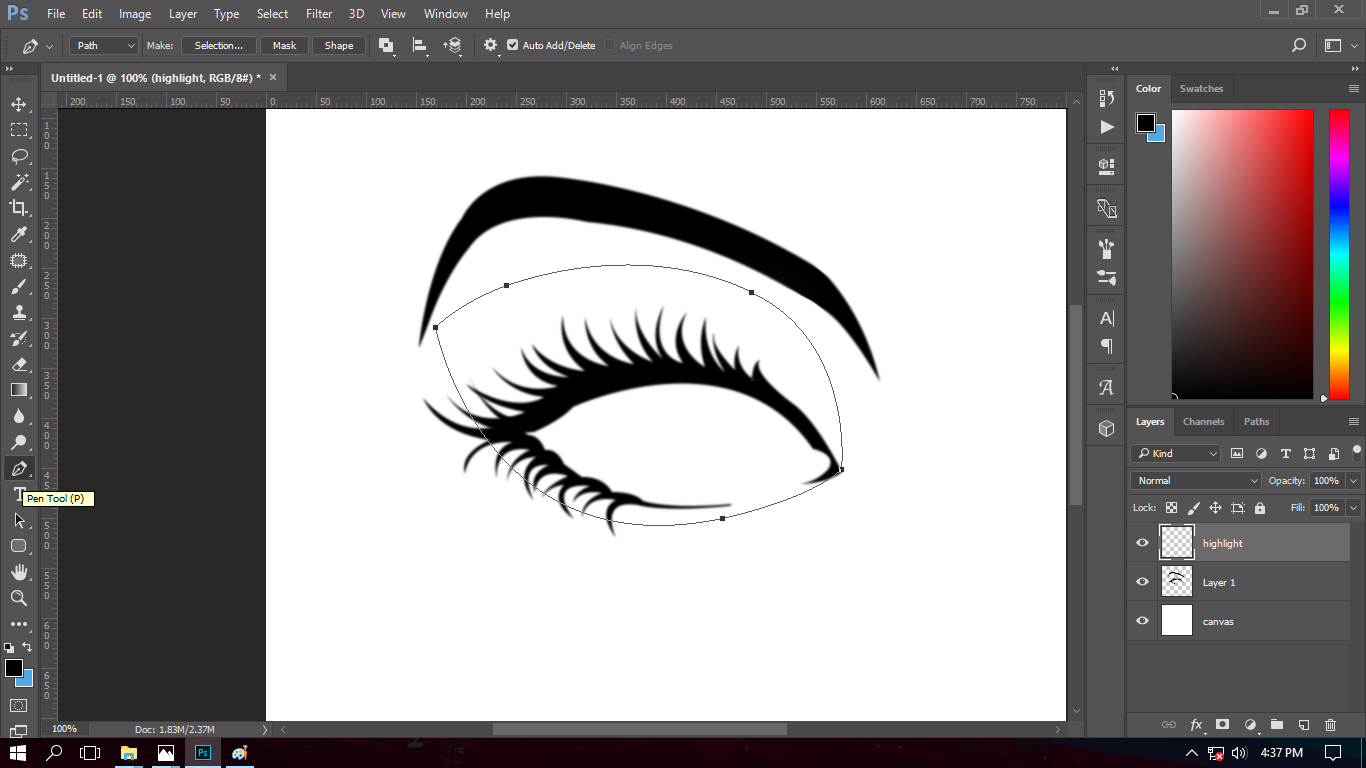Select the History Brush tool
The image size is (1366, 768).
tap(18, 338)
